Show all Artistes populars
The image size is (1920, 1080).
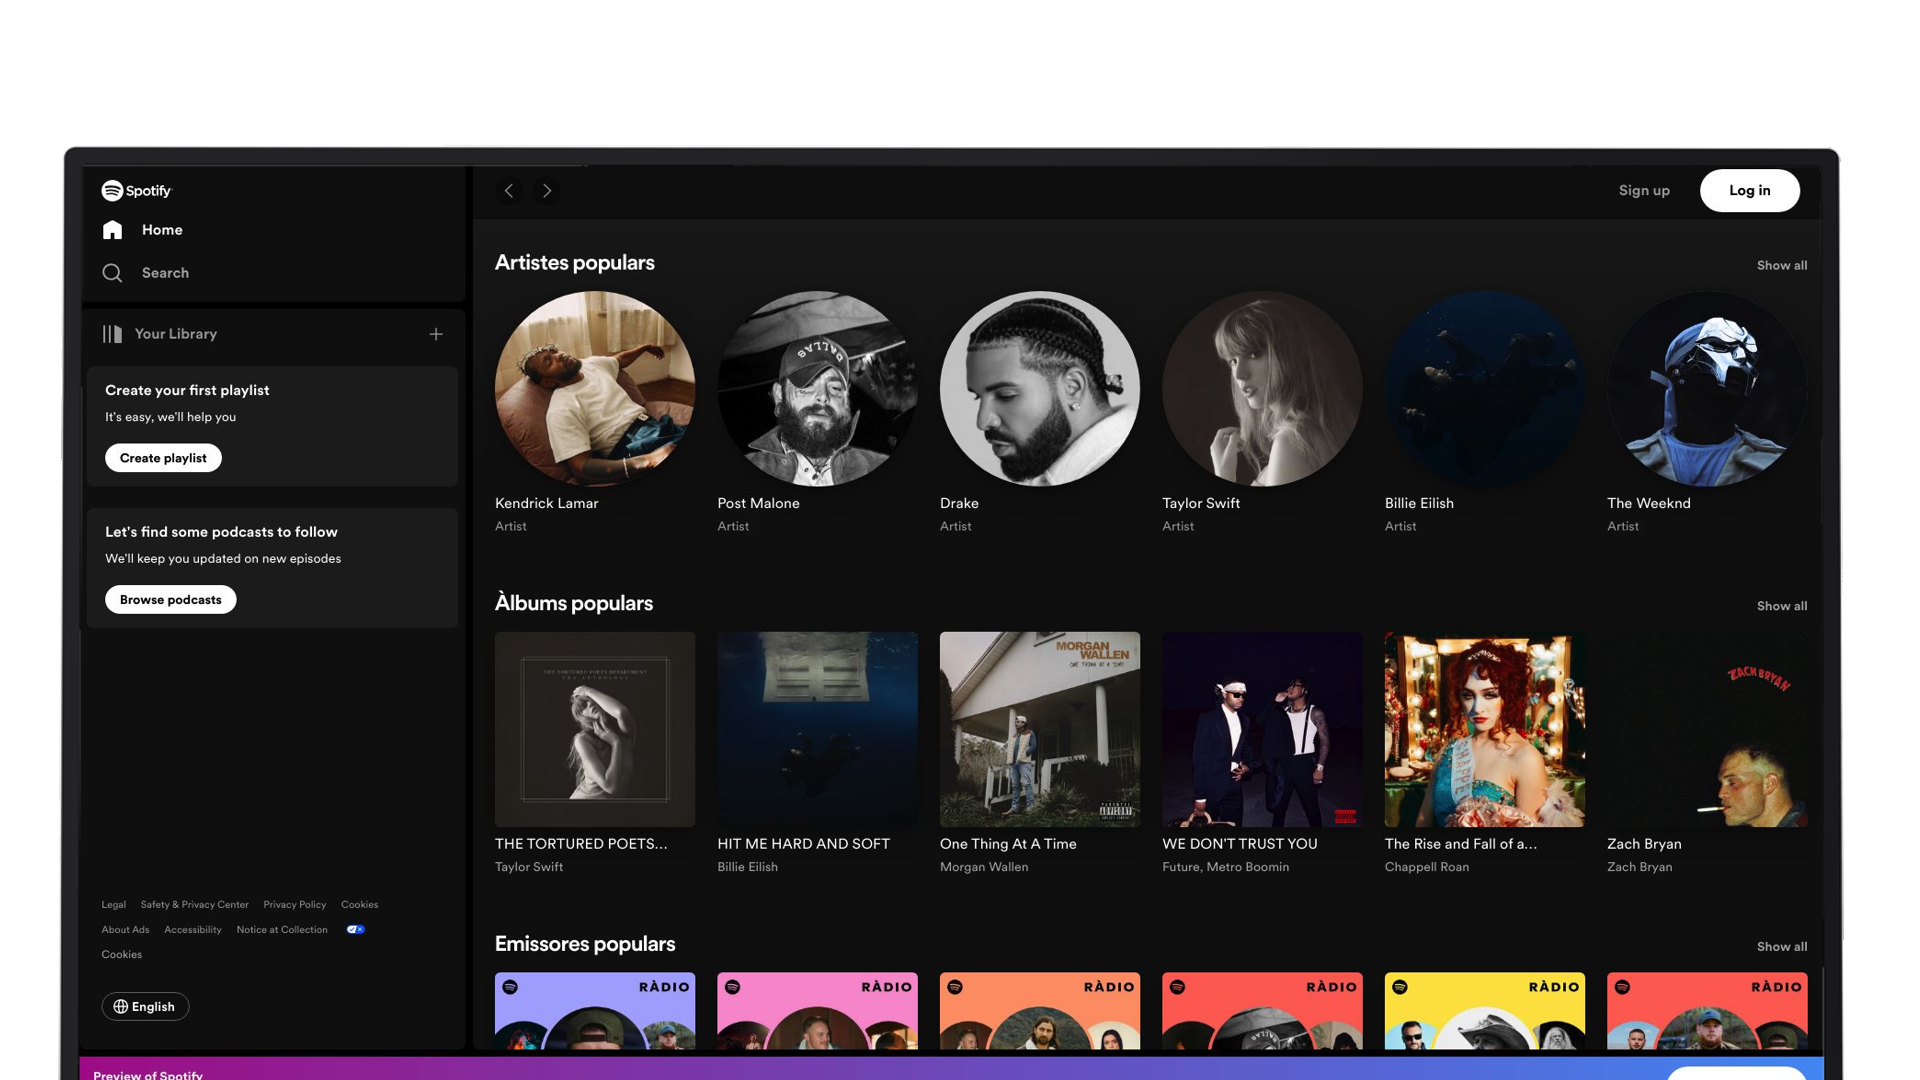pos(1782,266)
